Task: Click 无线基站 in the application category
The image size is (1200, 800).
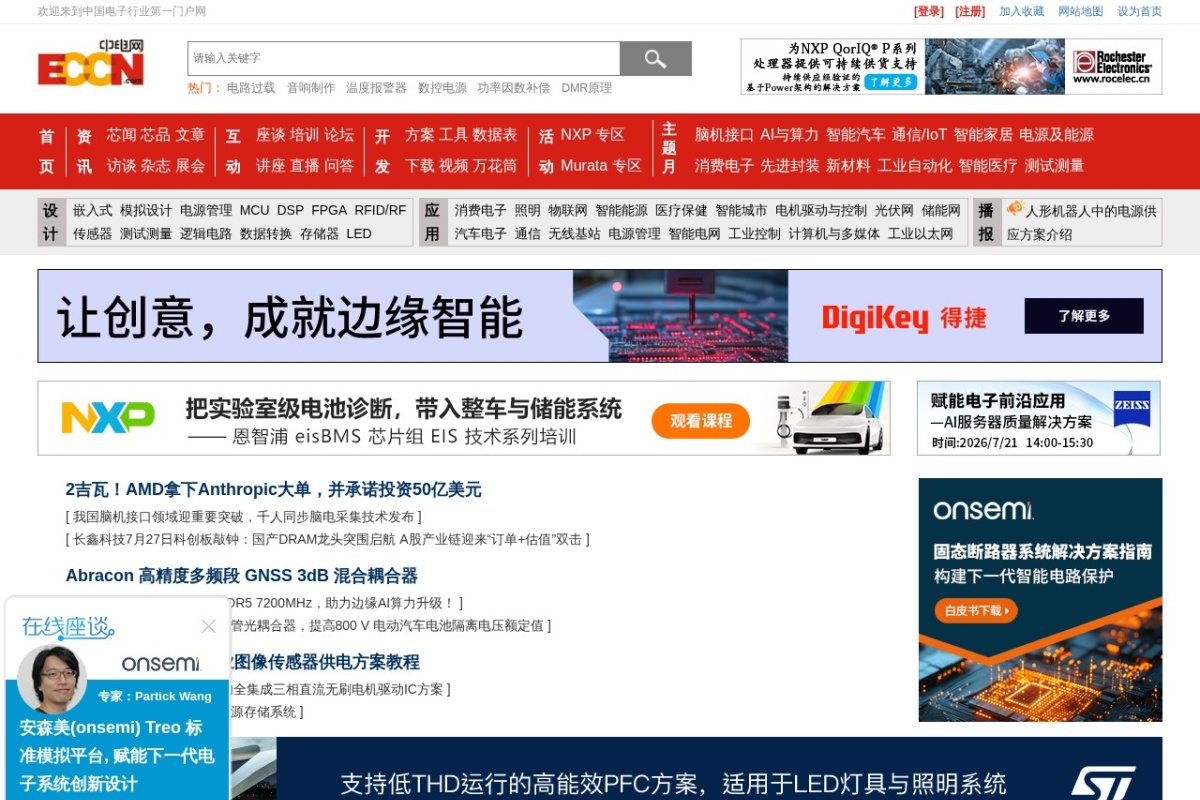Action: tap(574, 234)
